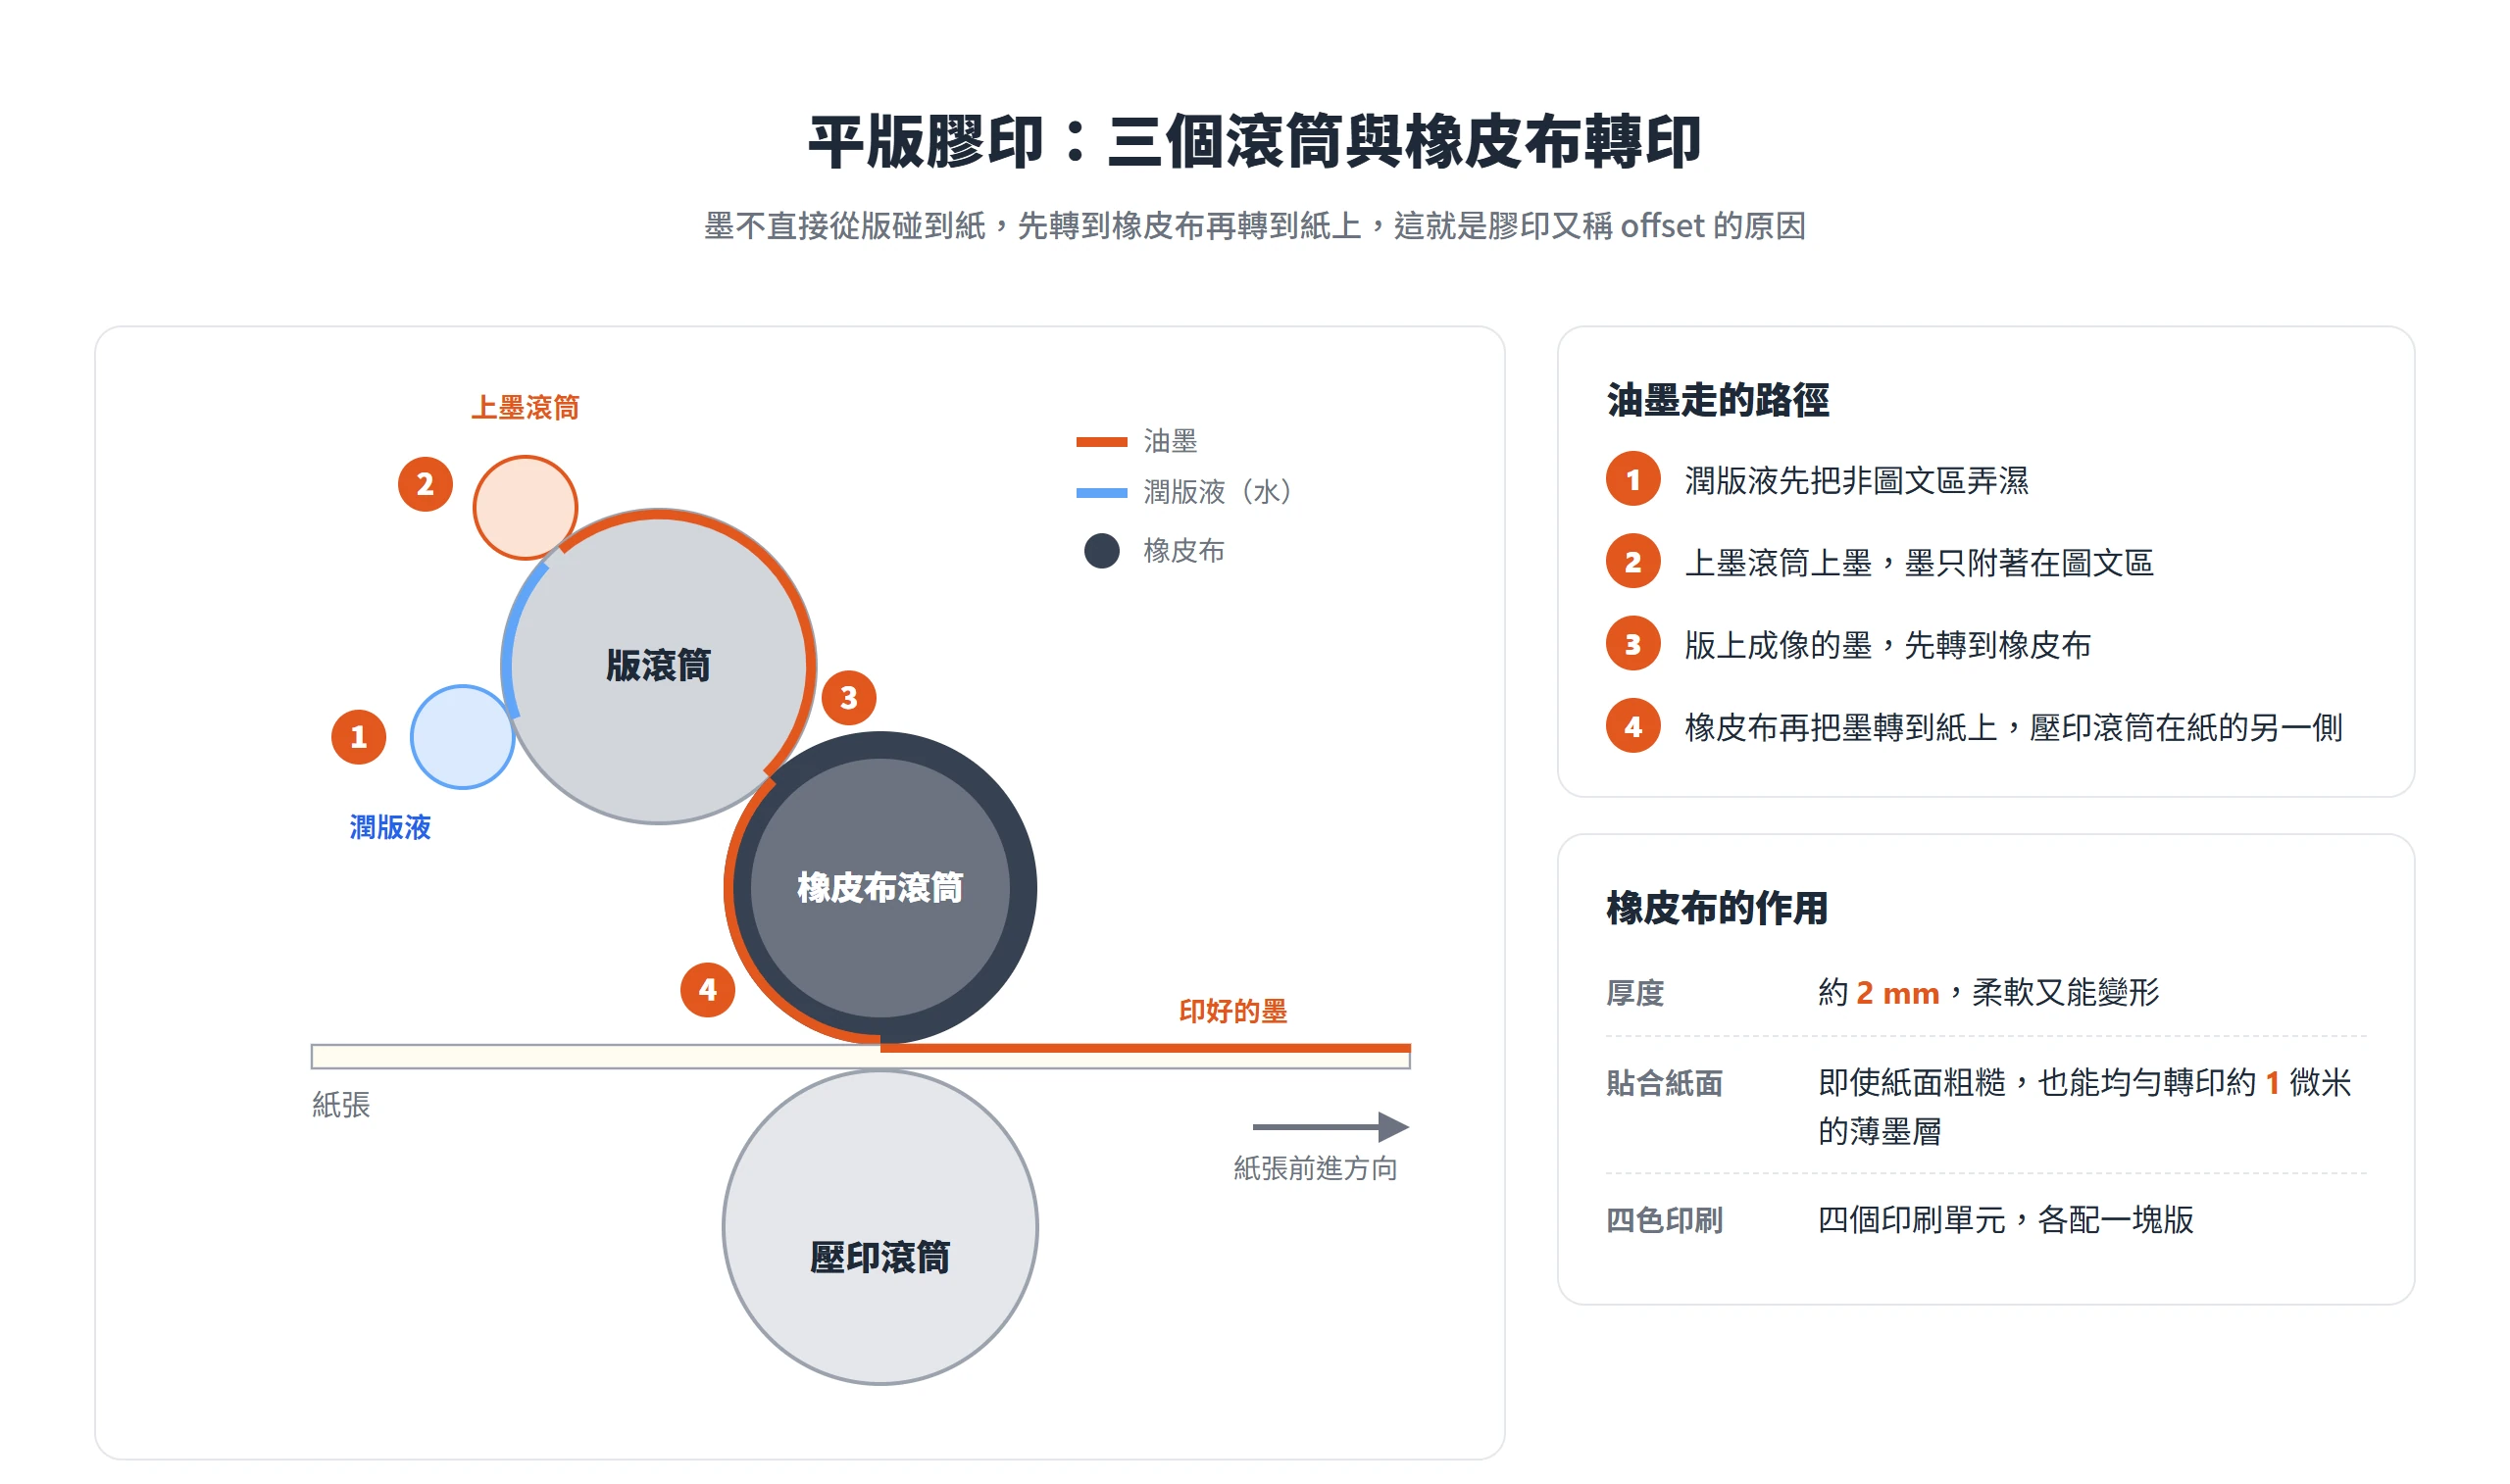Screen dimensions: 2510x1484
Task: Click the 紙張前進方向 caption
Action: click(x=1315, y=1168)
